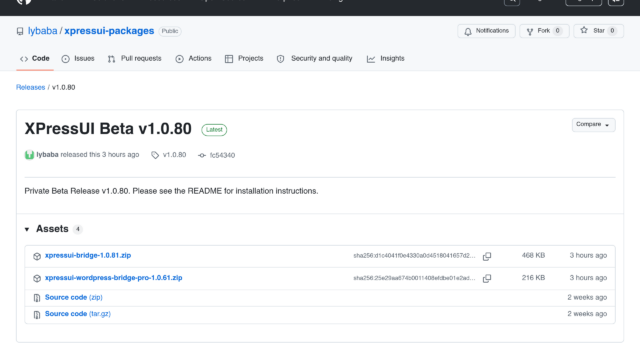Star the xpressui-packages repository
The height and width of the screenshot is (360, 640).
(x=598, y=31)
